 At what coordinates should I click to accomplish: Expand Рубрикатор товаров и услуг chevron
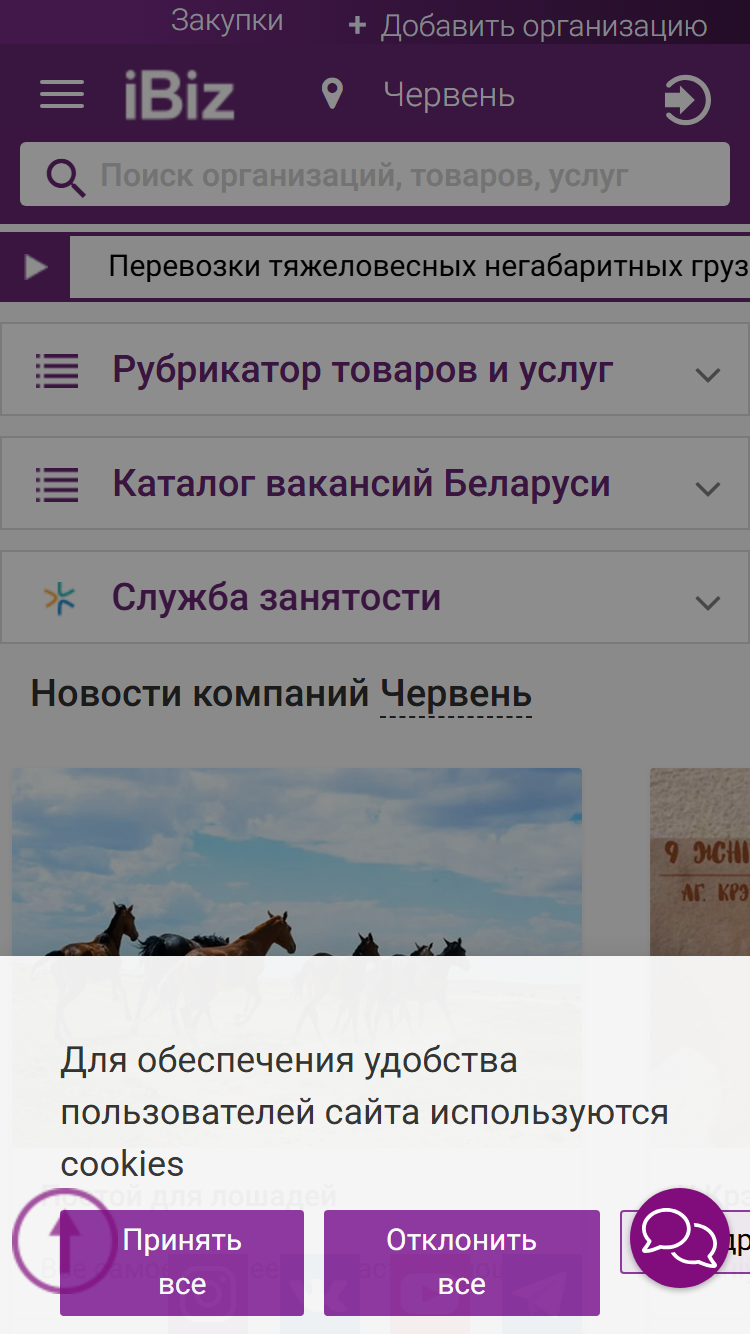(708, 375)
